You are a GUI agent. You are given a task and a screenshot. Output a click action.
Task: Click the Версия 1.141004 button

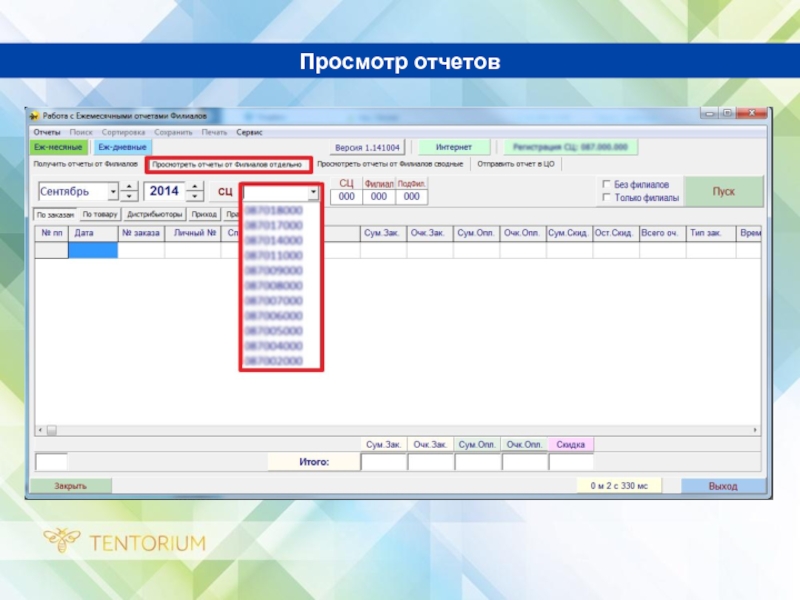click(367, 147)
